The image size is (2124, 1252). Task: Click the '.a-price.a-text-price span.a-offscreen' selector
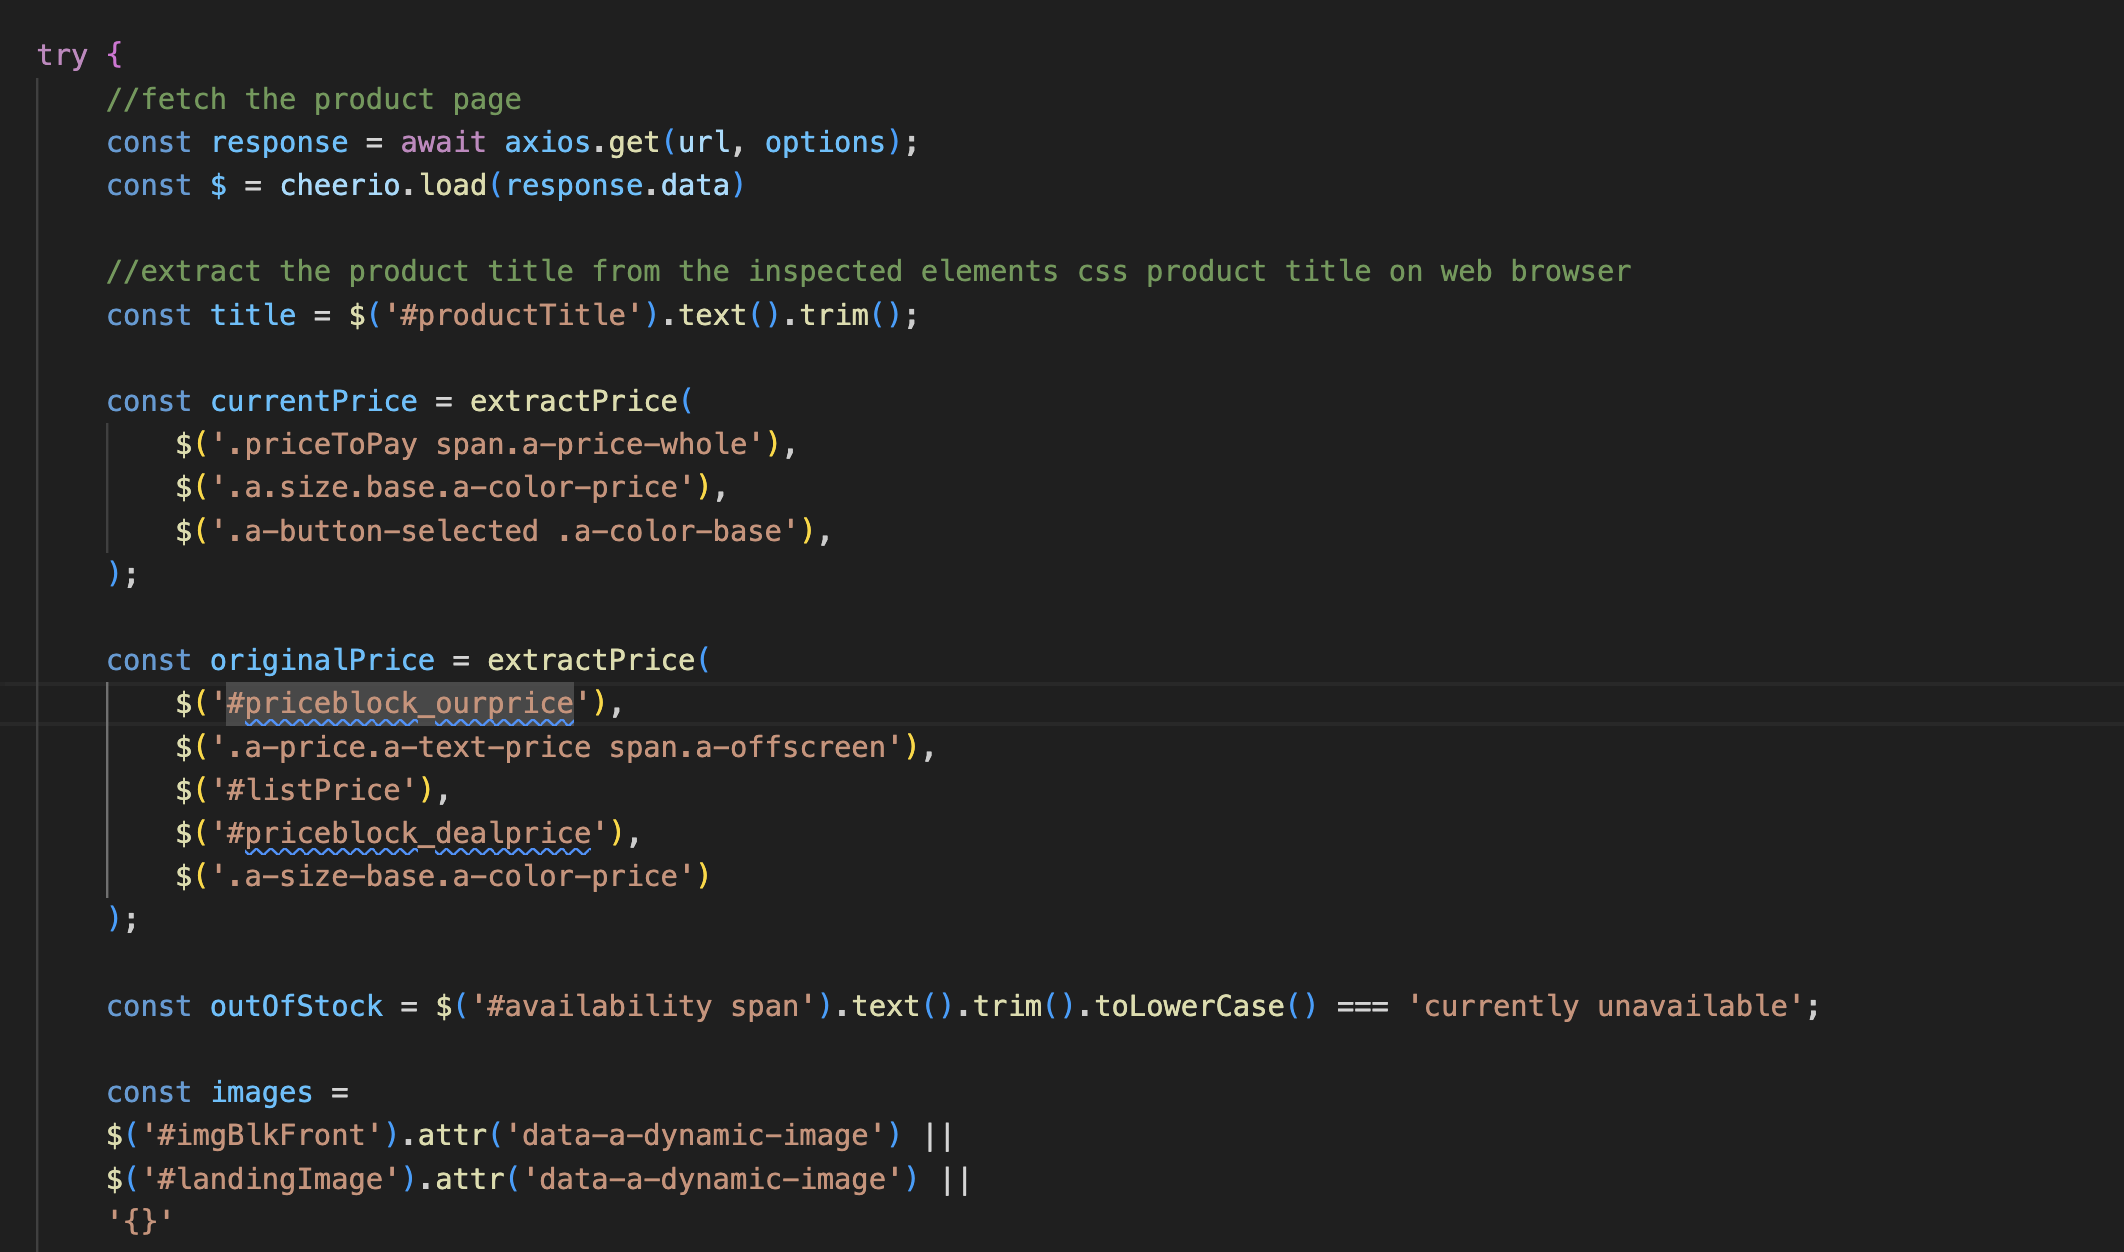click(557, 747)
